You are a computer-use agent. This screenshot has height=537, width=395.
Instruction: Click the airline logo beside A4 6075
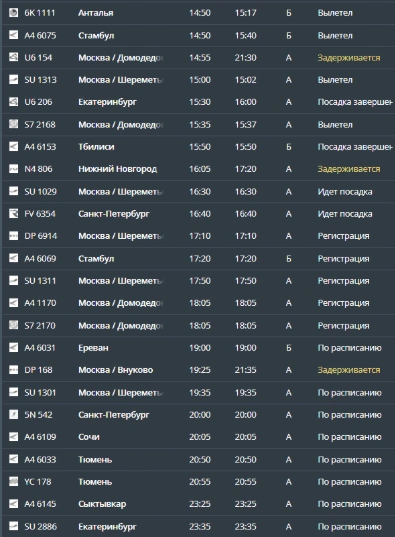(13, 35)
